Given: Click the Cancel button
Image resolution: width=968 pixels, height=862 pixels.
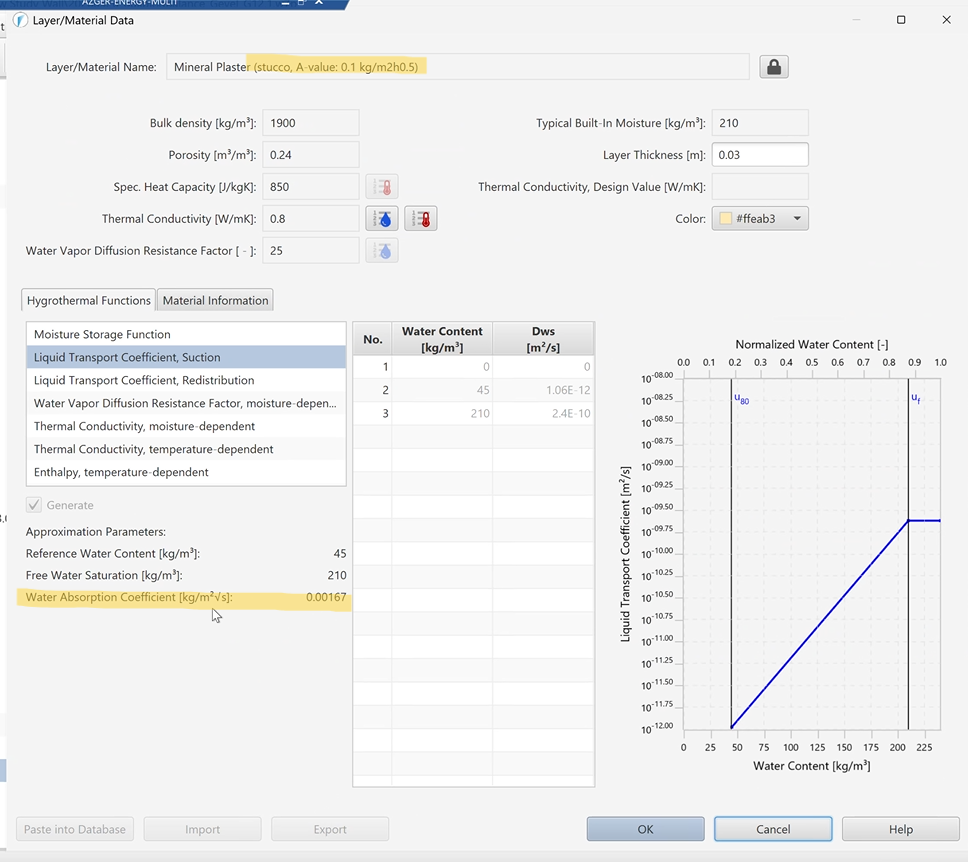Looking at the screenshot, I should 773,829.
